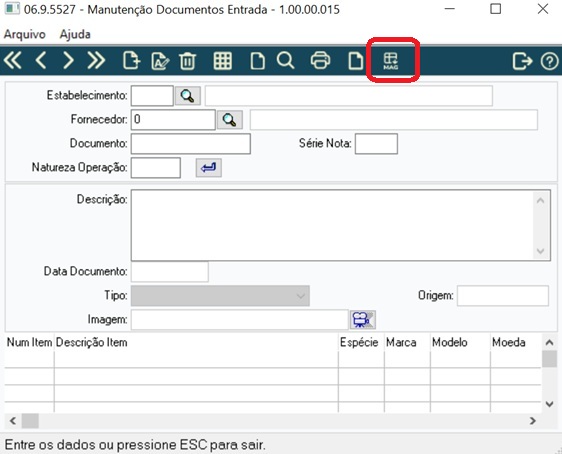The image size is (562, 454).
Task: Go to the first record
Action: [x=13, y=60]
